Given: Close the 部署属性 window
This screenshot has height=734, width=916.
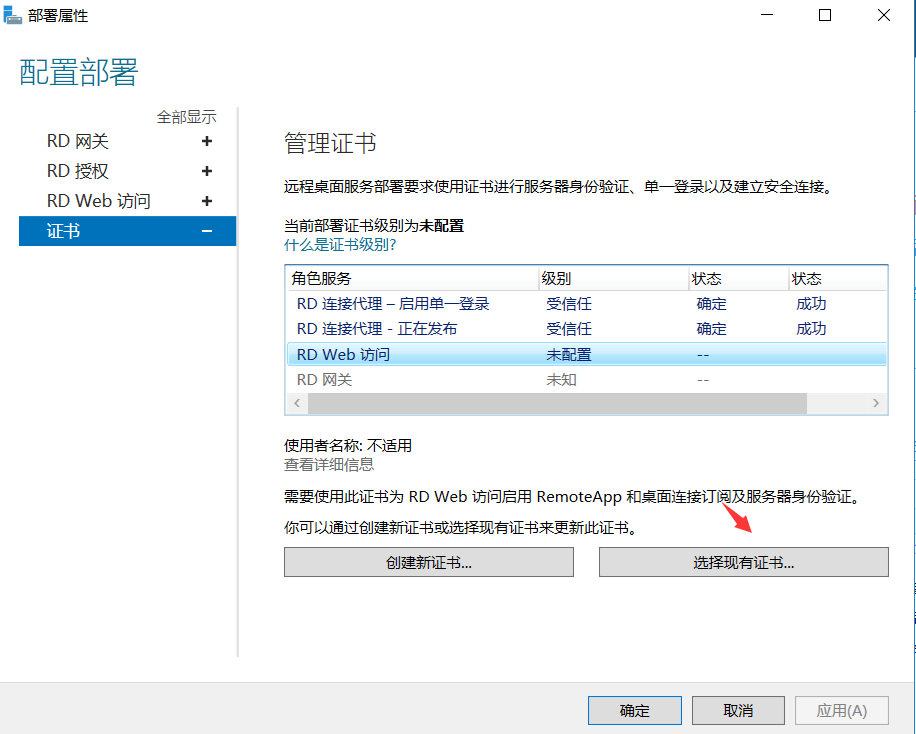Looking at the screenshot, I should click(884, 15).
